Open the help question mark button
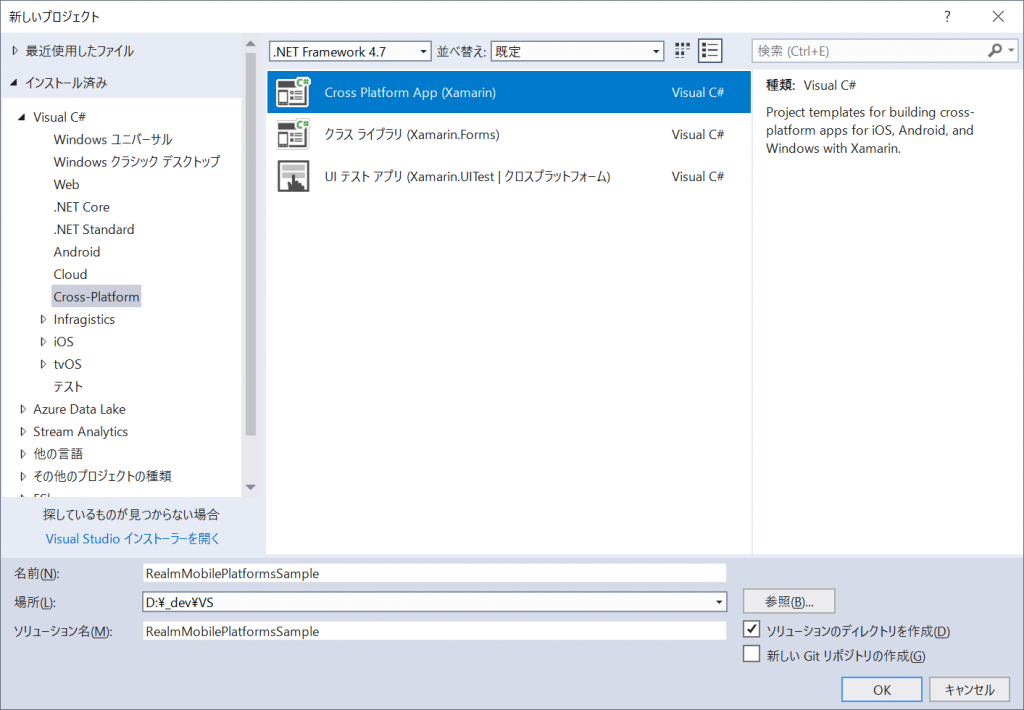The image size is (1024, 710). tap(947, 16)
